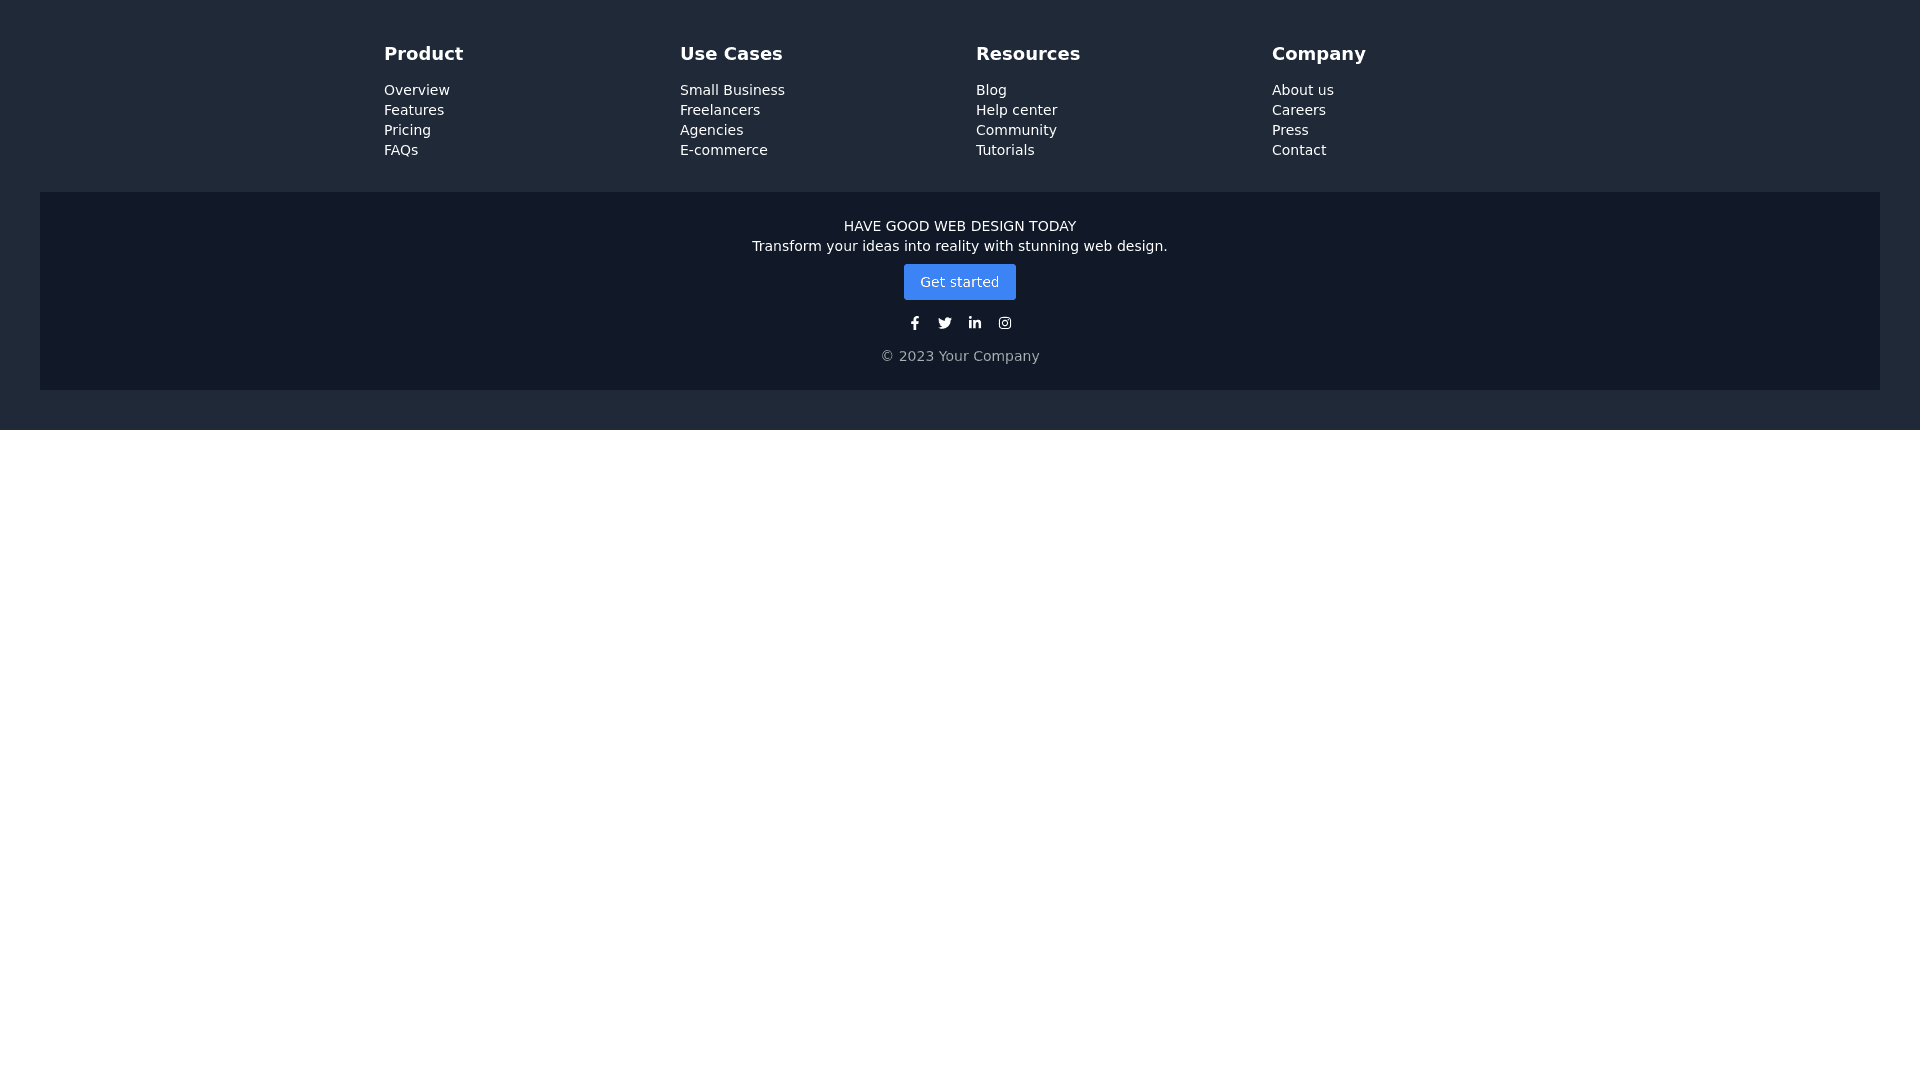Open the About us page
Image resolution: width=1920 pixels, height=1080 pixels.
point(1302,90)
